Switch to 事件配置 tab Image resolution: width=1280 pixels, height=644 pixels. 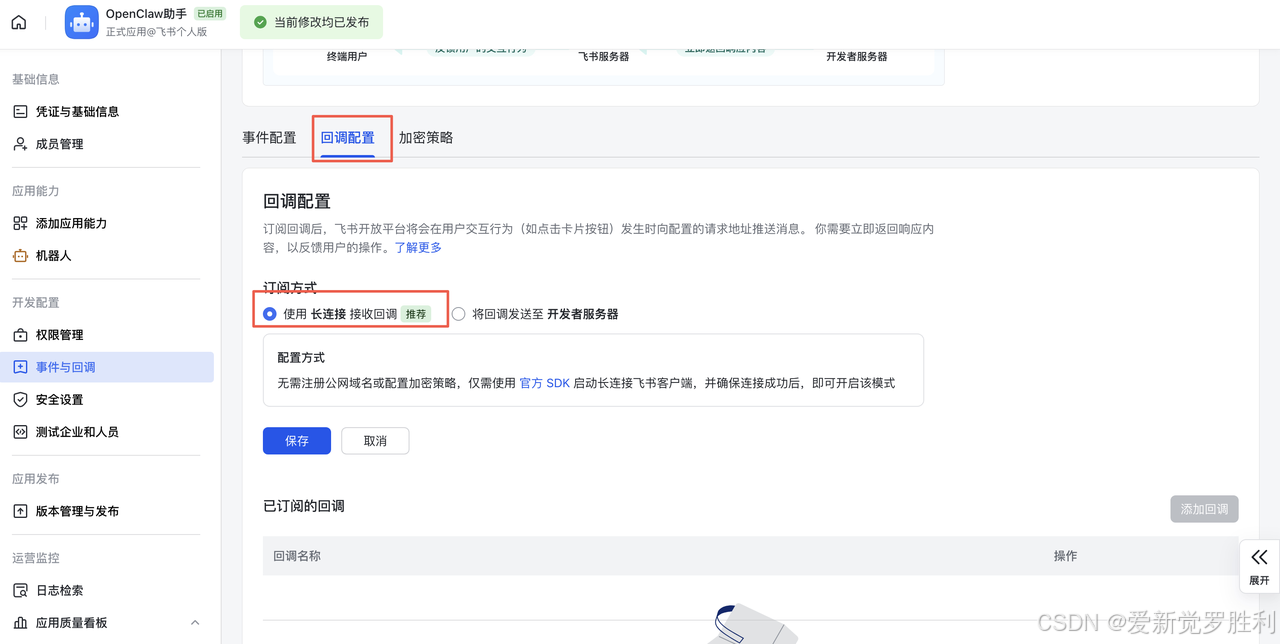point(269,138)
